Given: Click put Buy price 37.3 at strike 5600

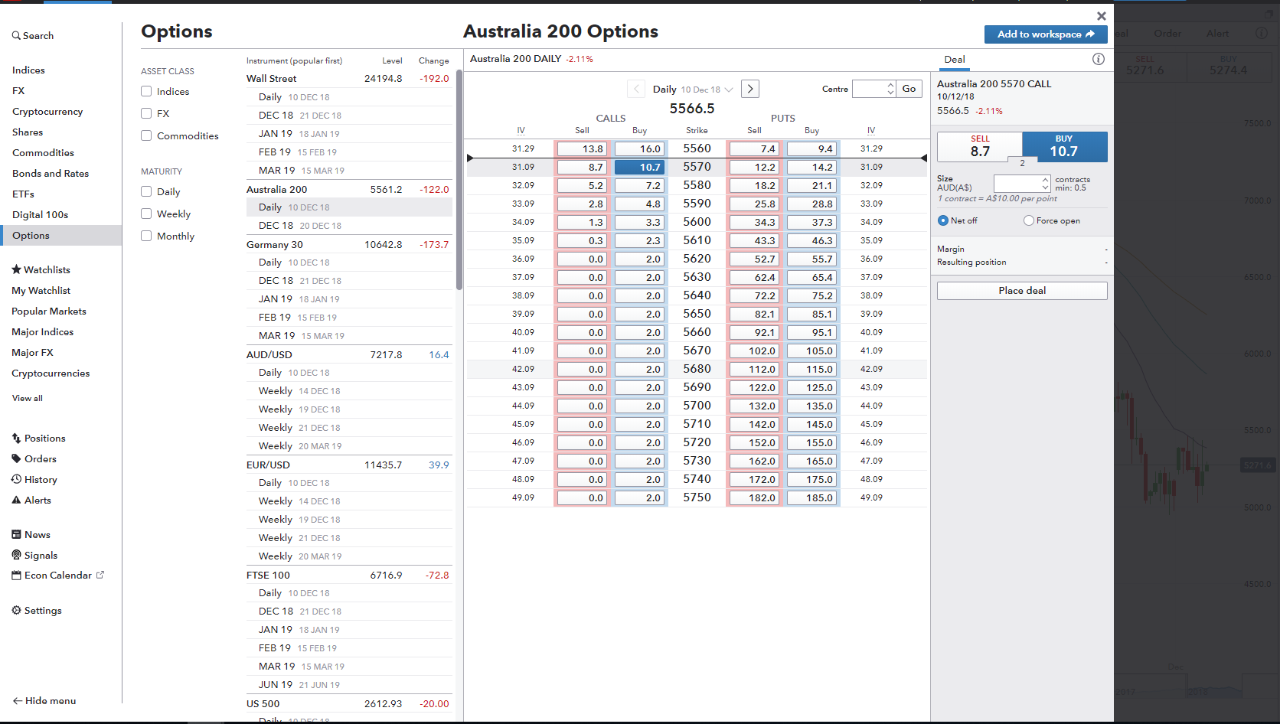Looking at the screenshot, I should [x=812, y=223].
